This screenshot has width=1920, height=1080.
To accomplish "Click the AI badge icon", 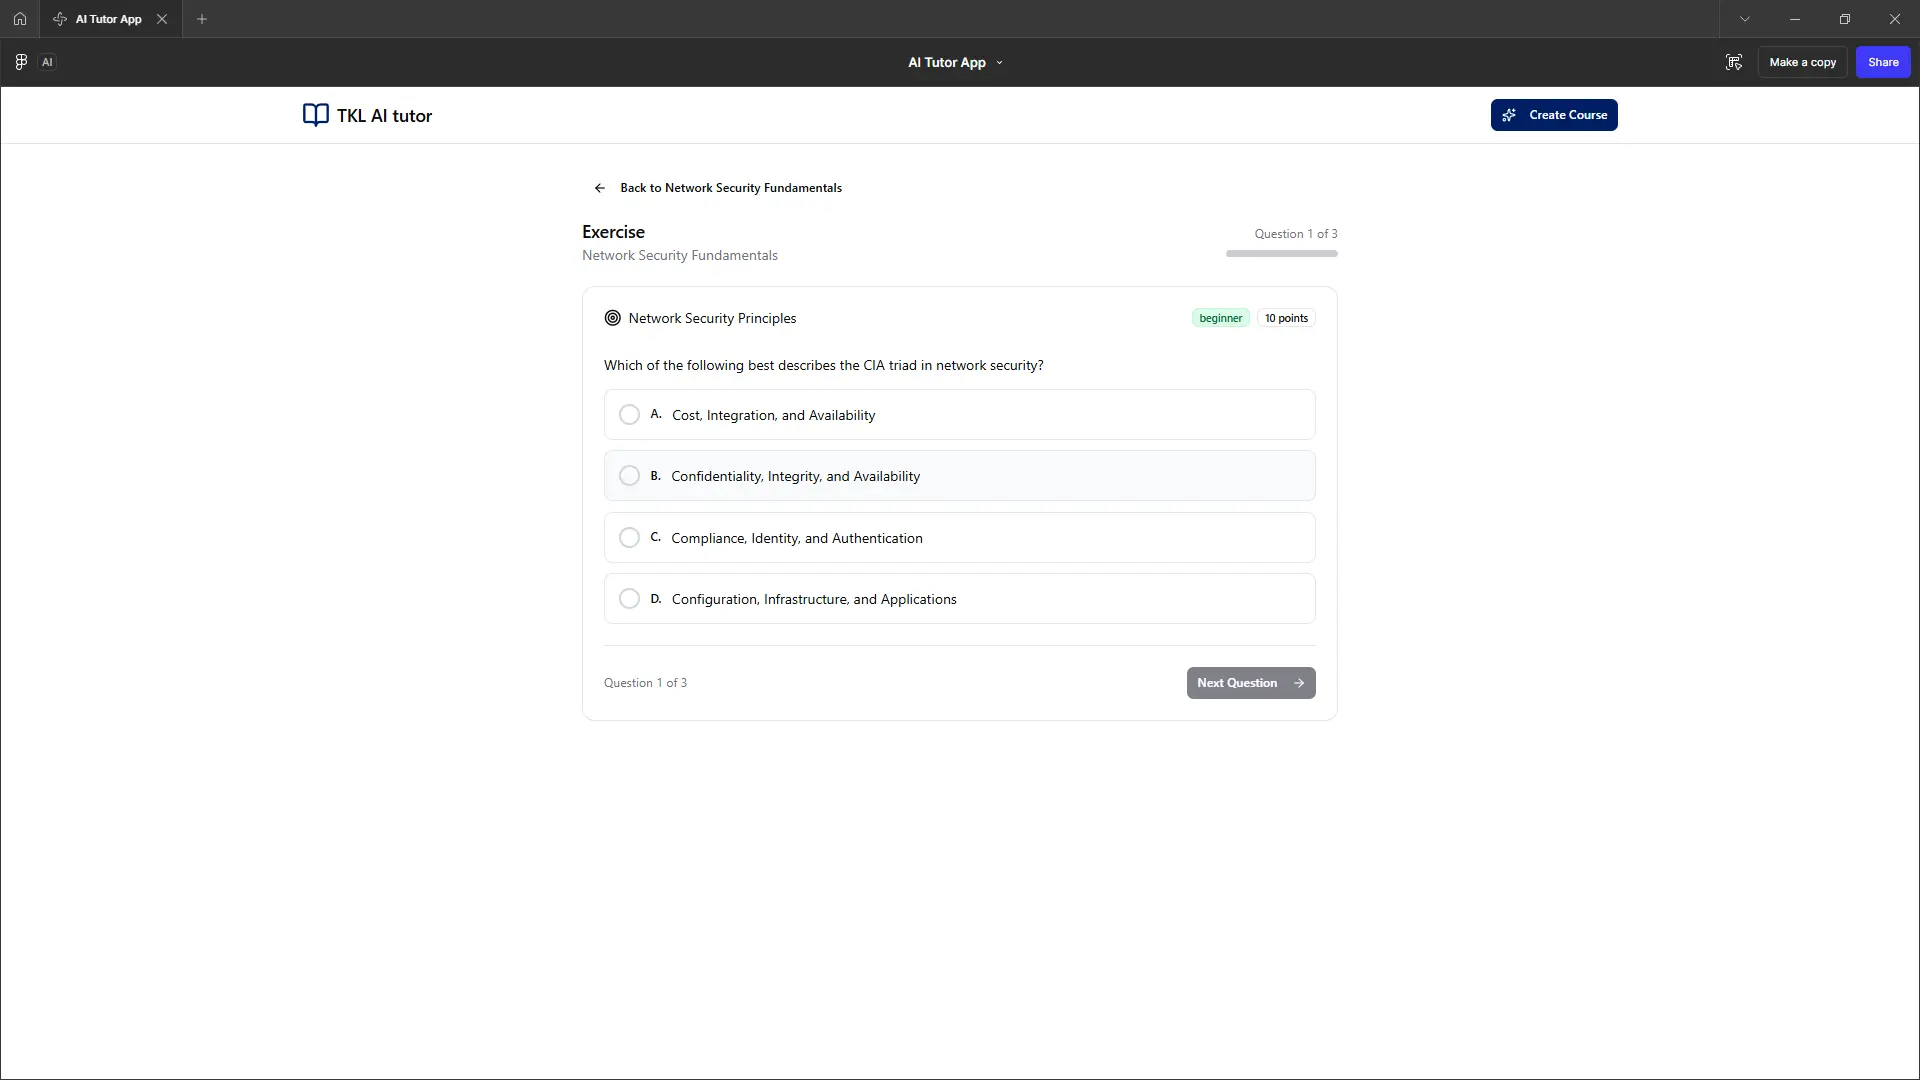I will point(47,62).
